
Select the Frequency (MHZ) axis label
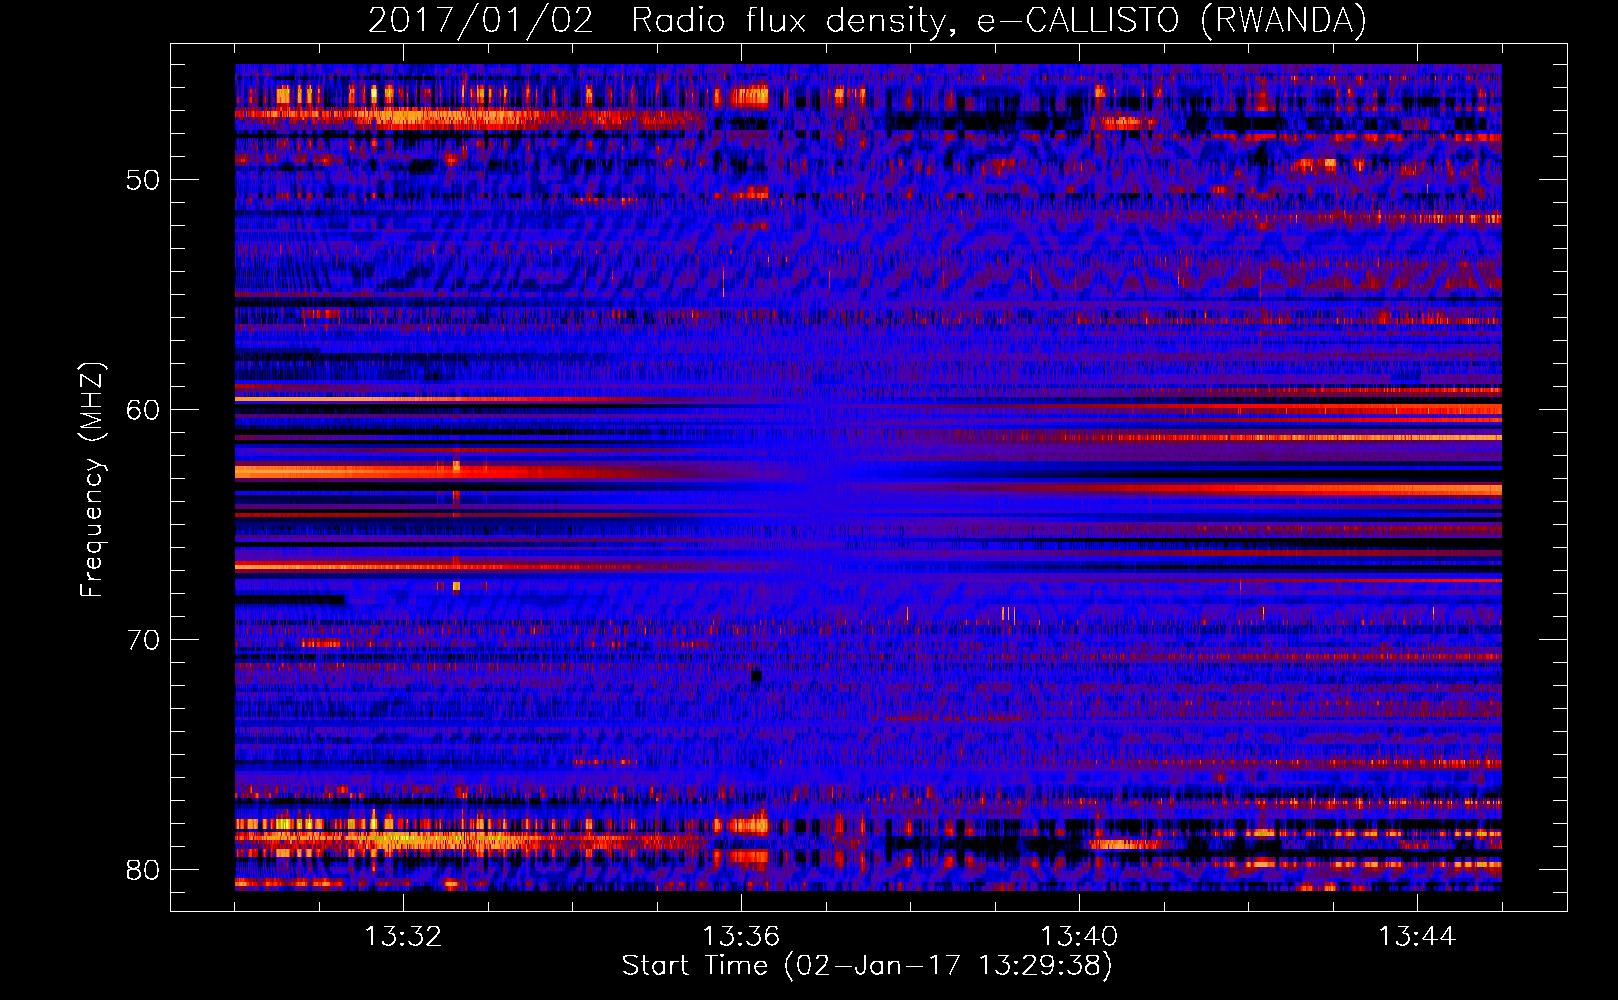pos(92,480)
